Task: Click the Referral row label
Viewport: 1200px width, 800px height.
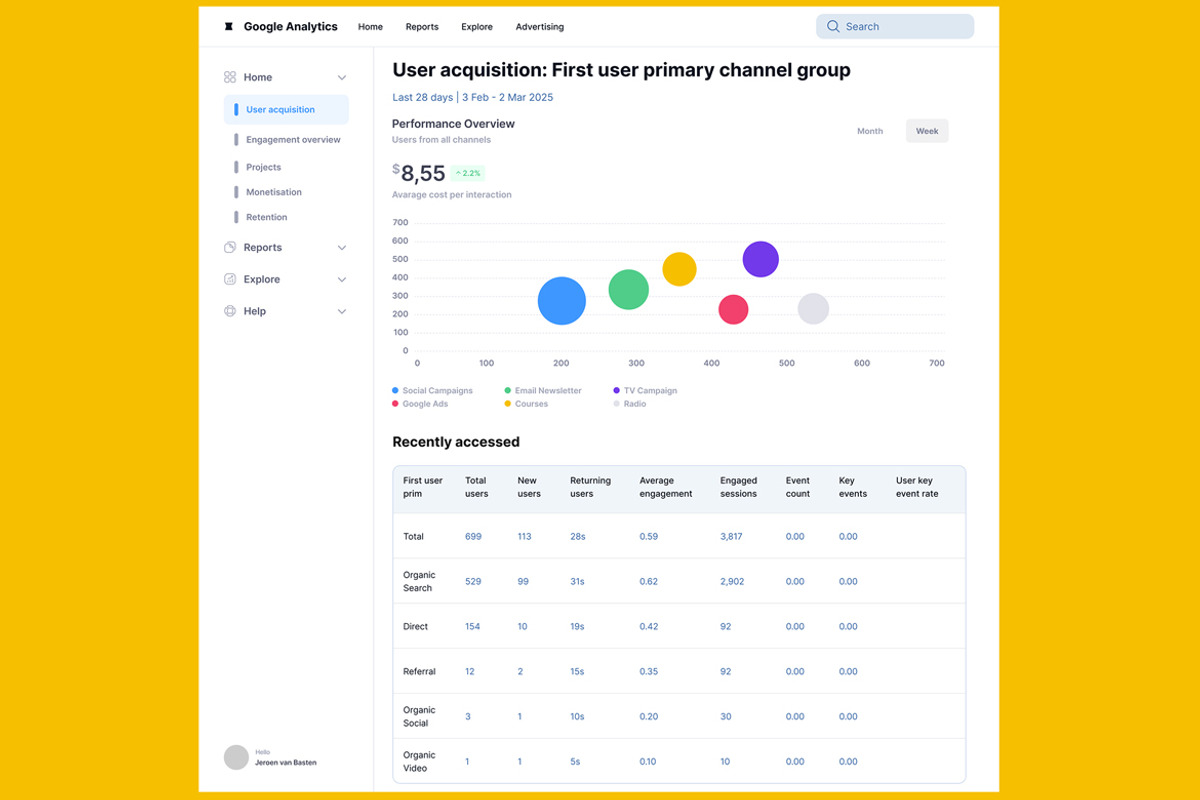Action: tap(419, 672)
